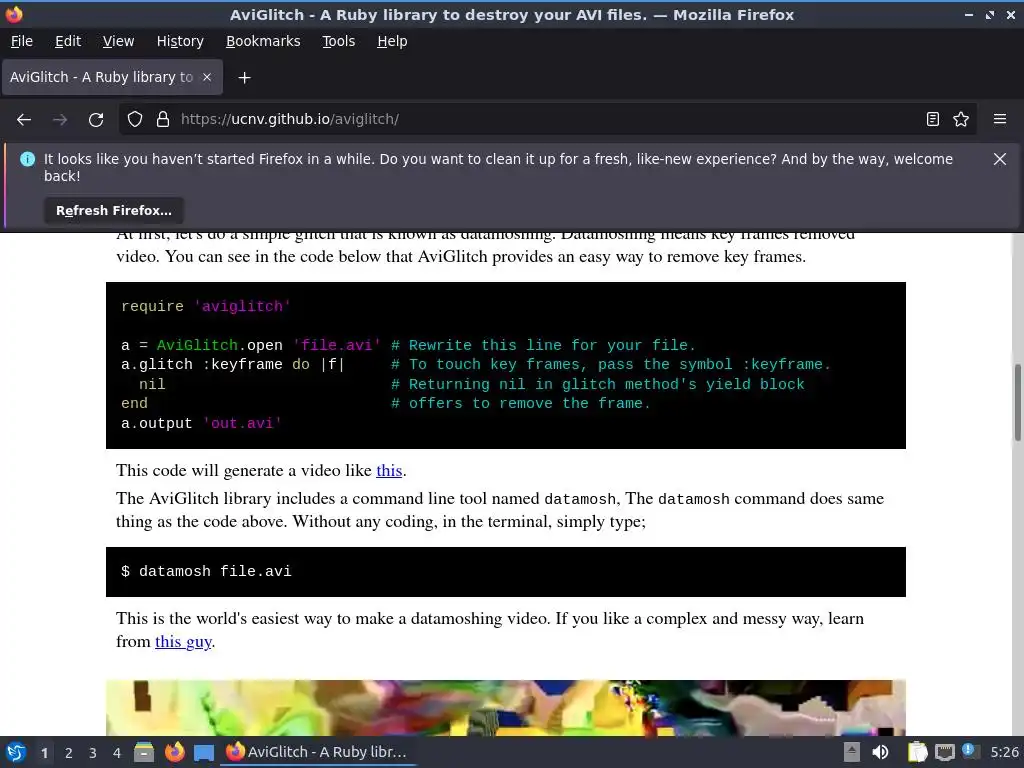Screen dimensions: 1024x768
Task: Follow the 'this' video link
Action: click(x=389, y=471)
